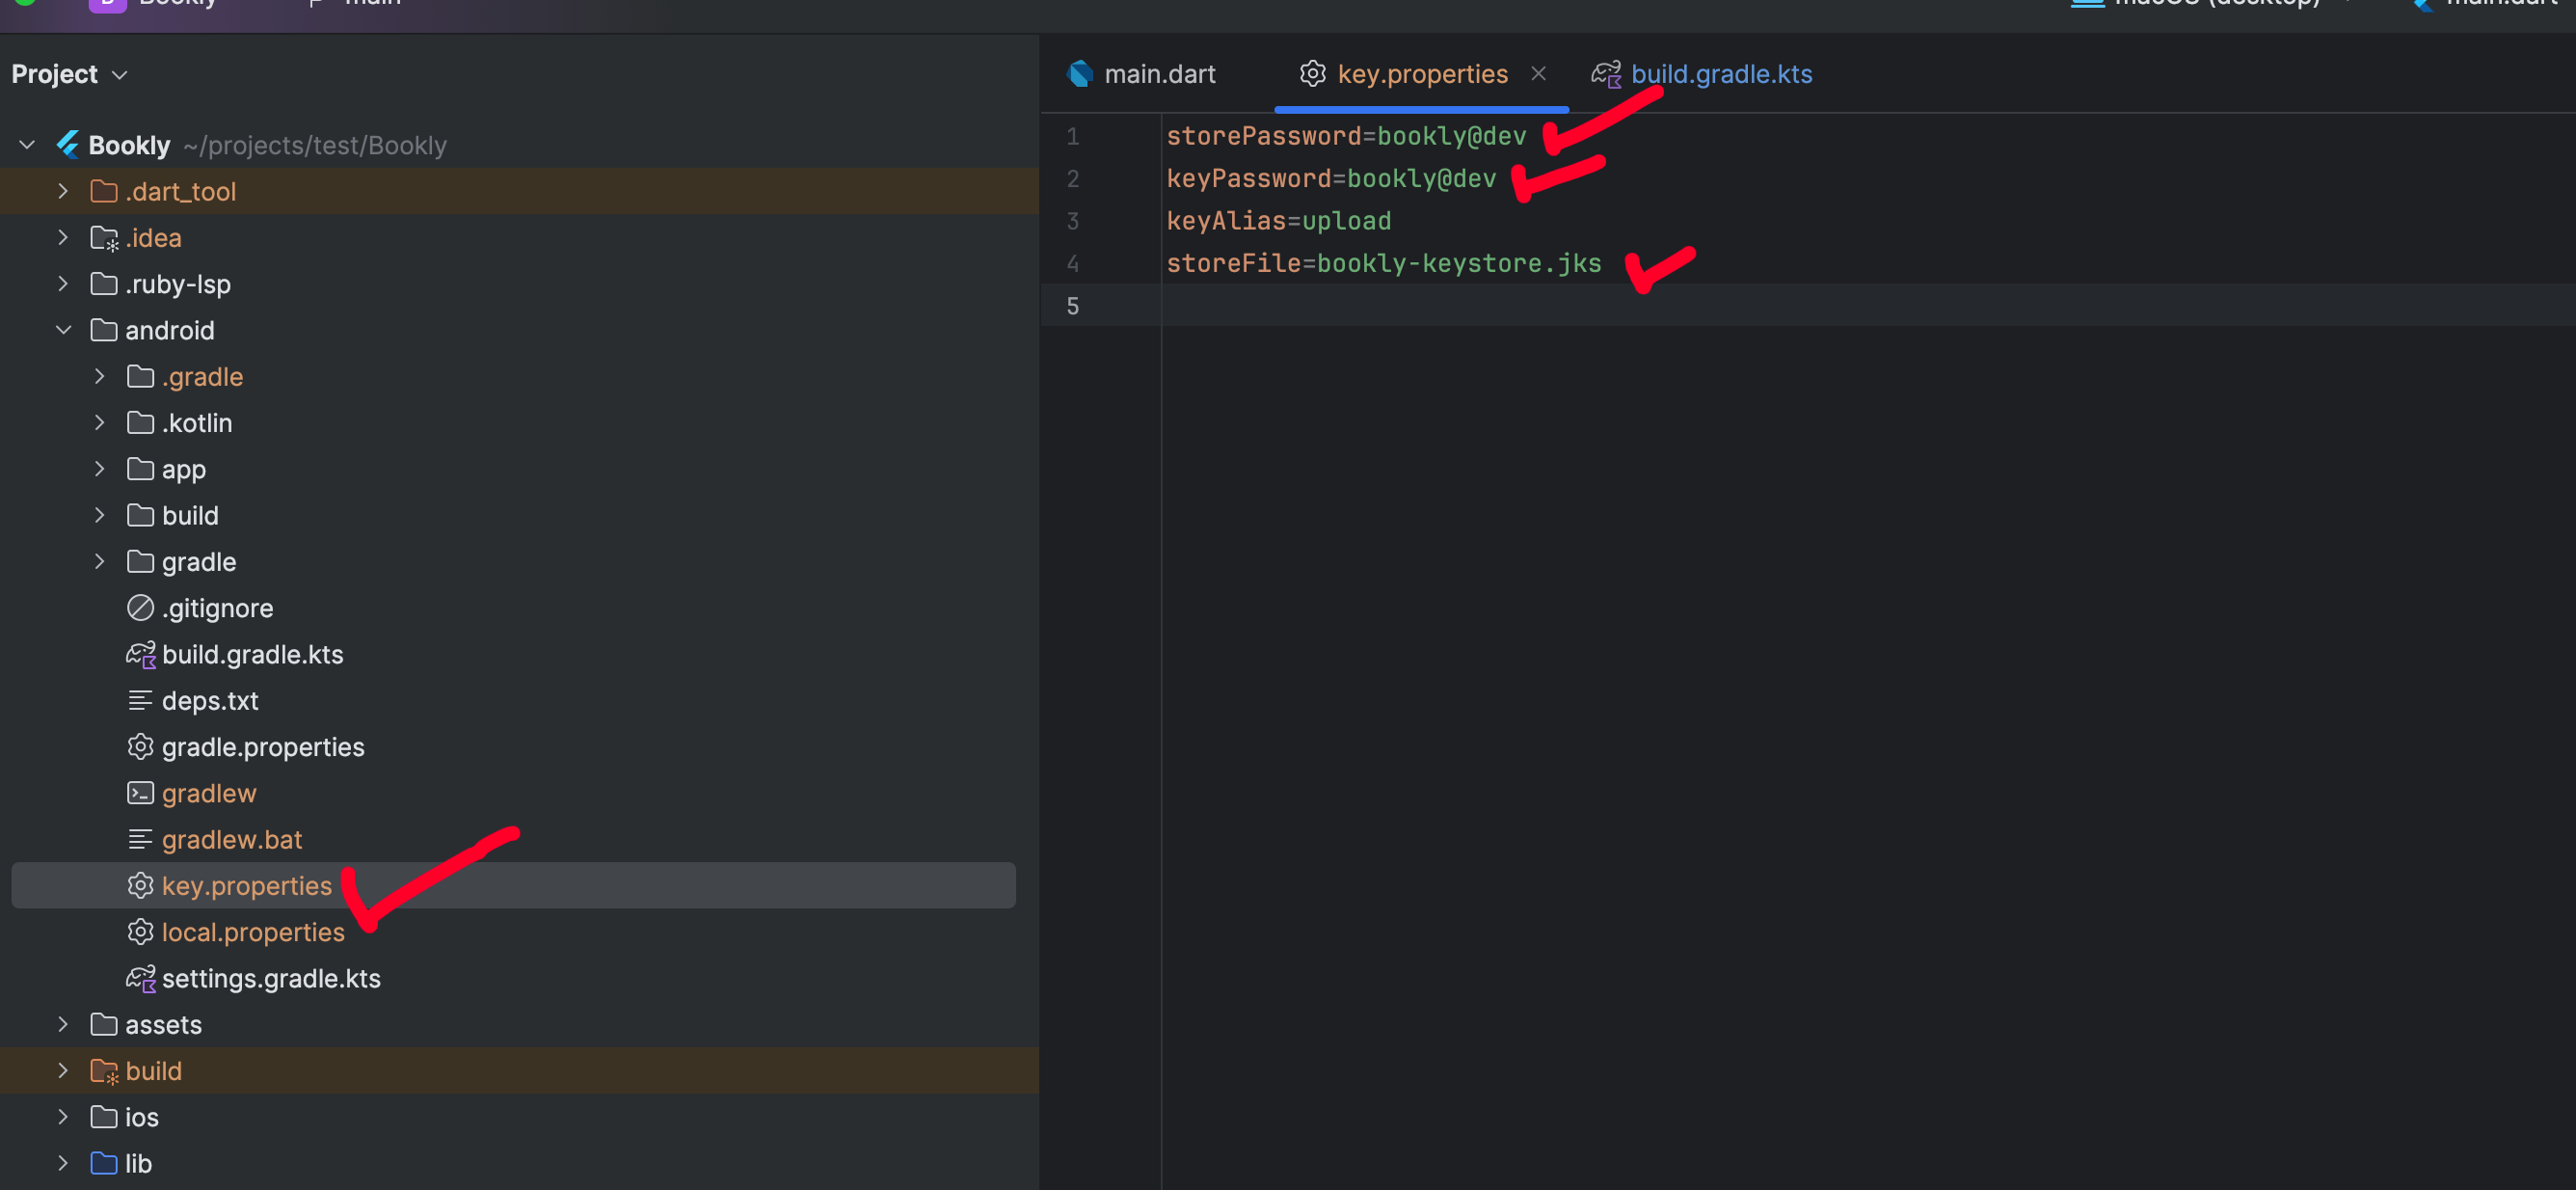
Task: Select the key.properties editor tab
Action: point(1421,74)
